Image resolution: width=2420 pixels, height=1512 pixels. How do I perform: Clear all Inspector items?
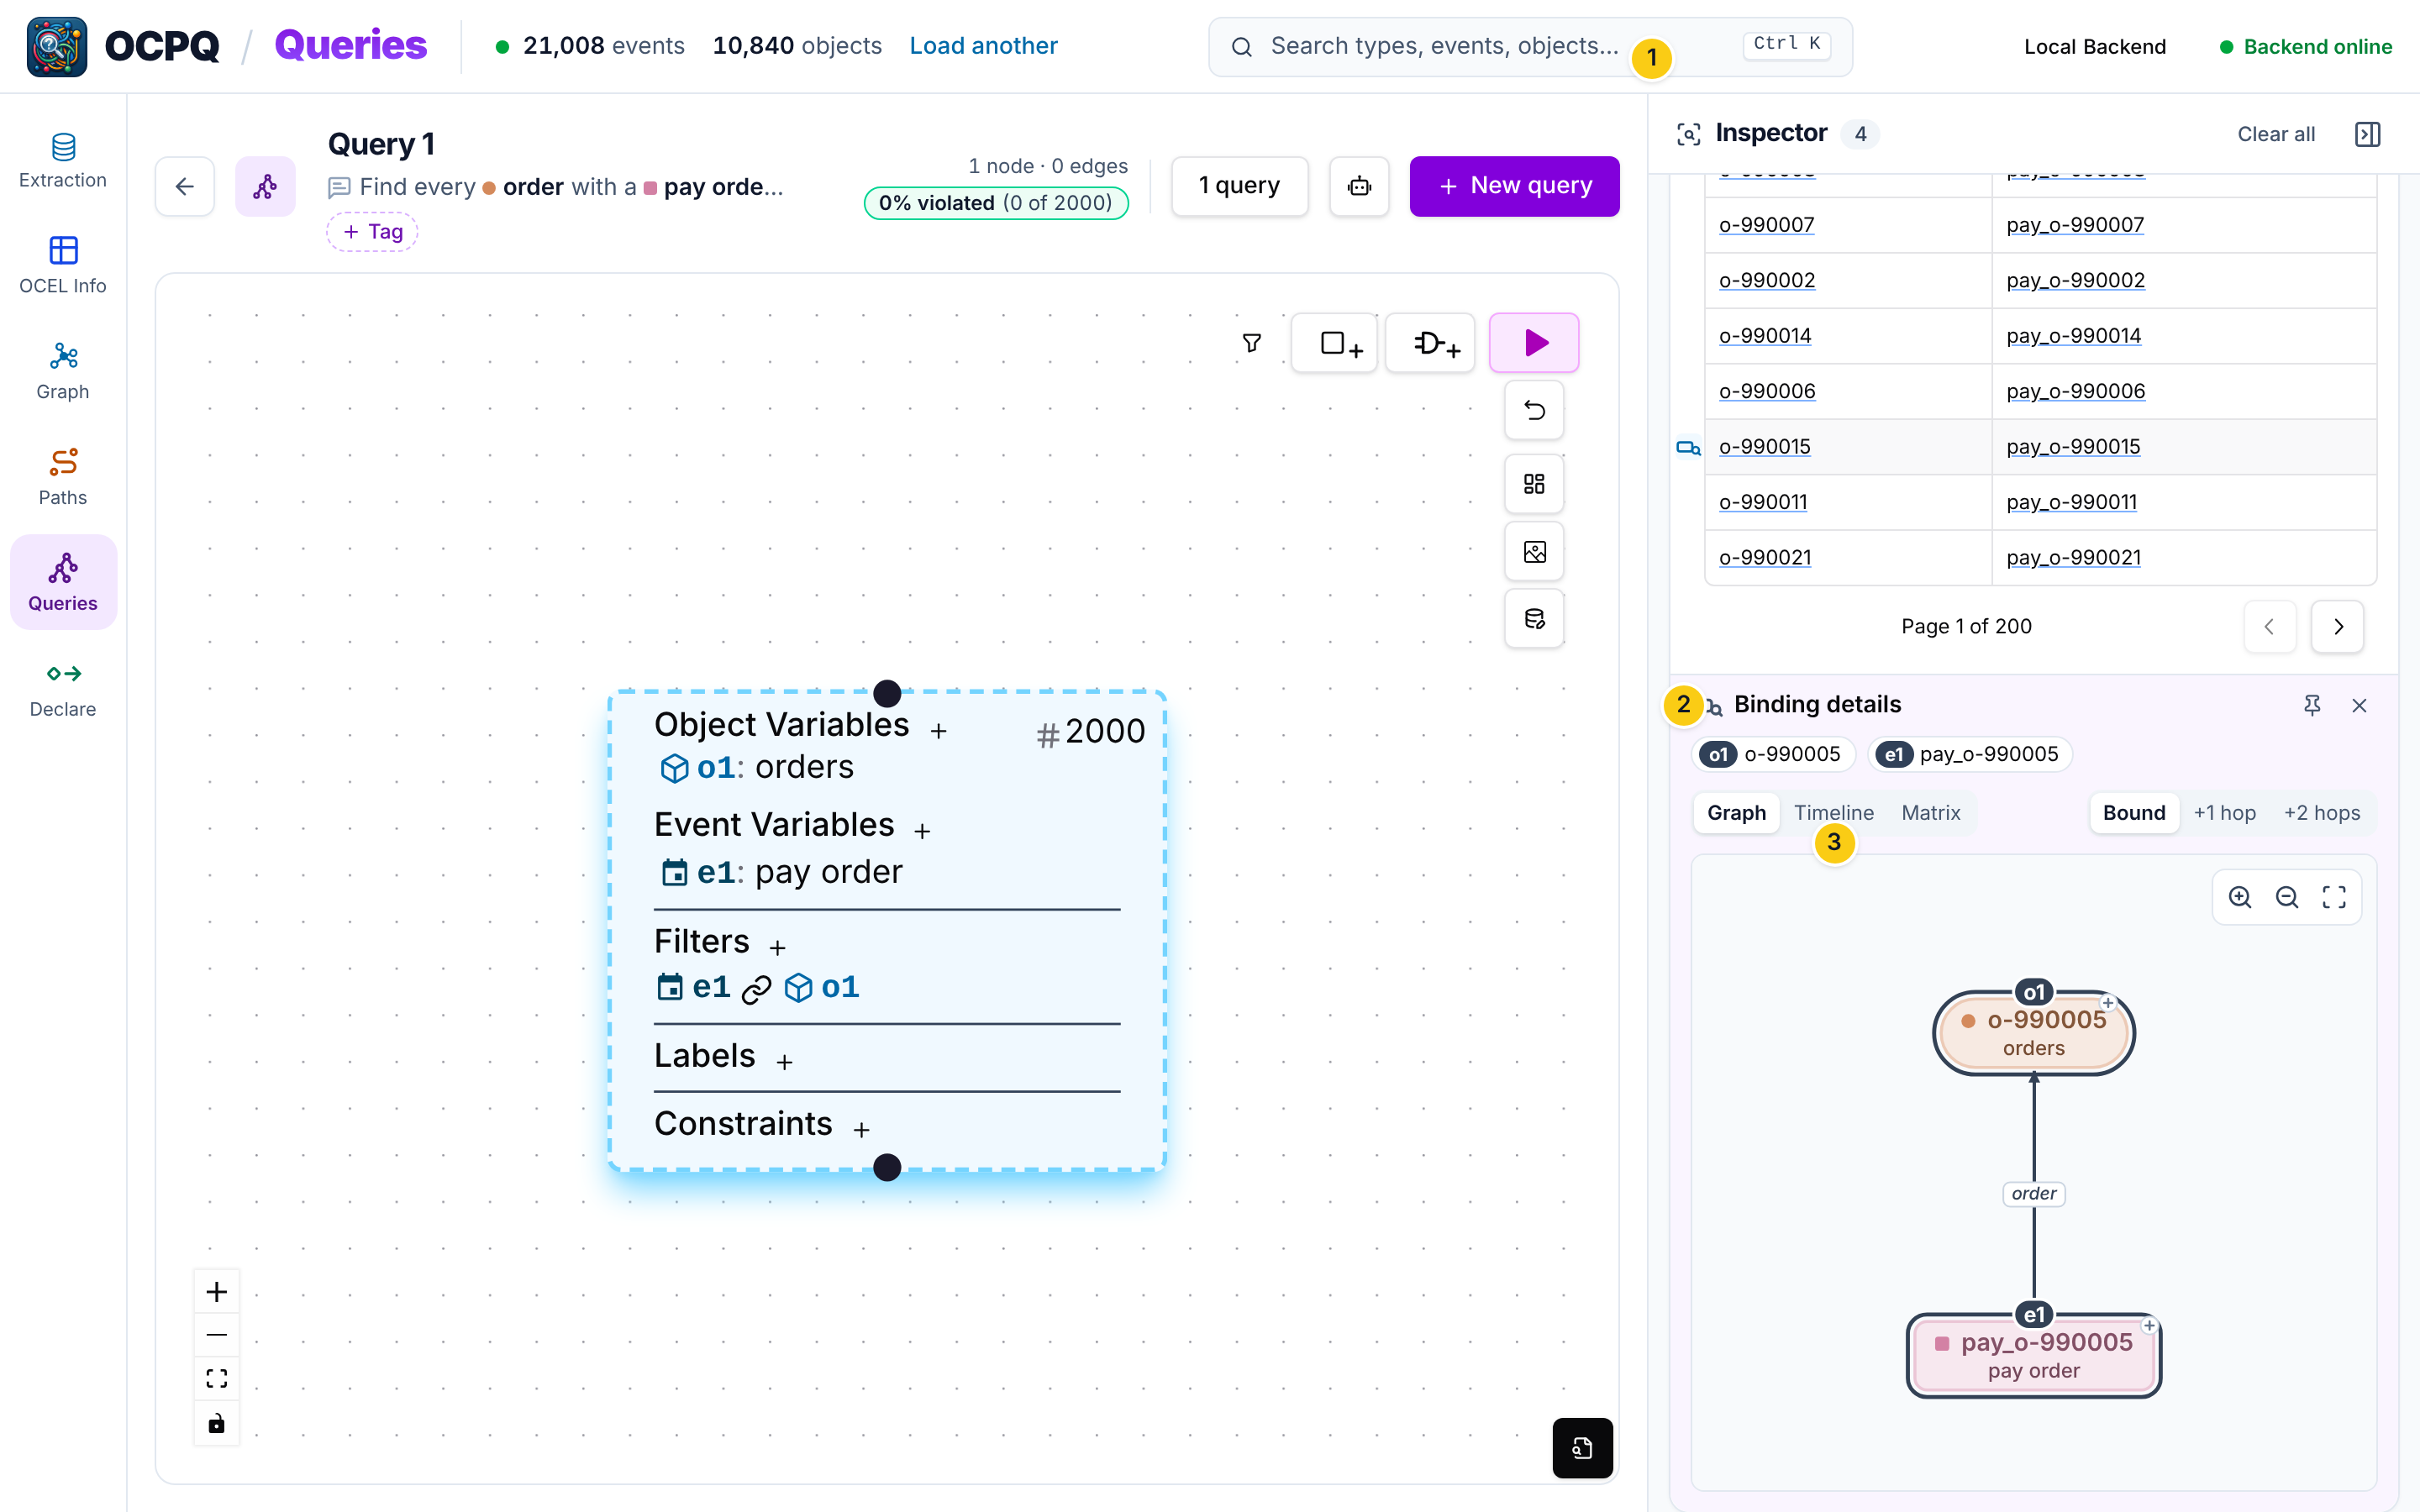(2276, 134)
